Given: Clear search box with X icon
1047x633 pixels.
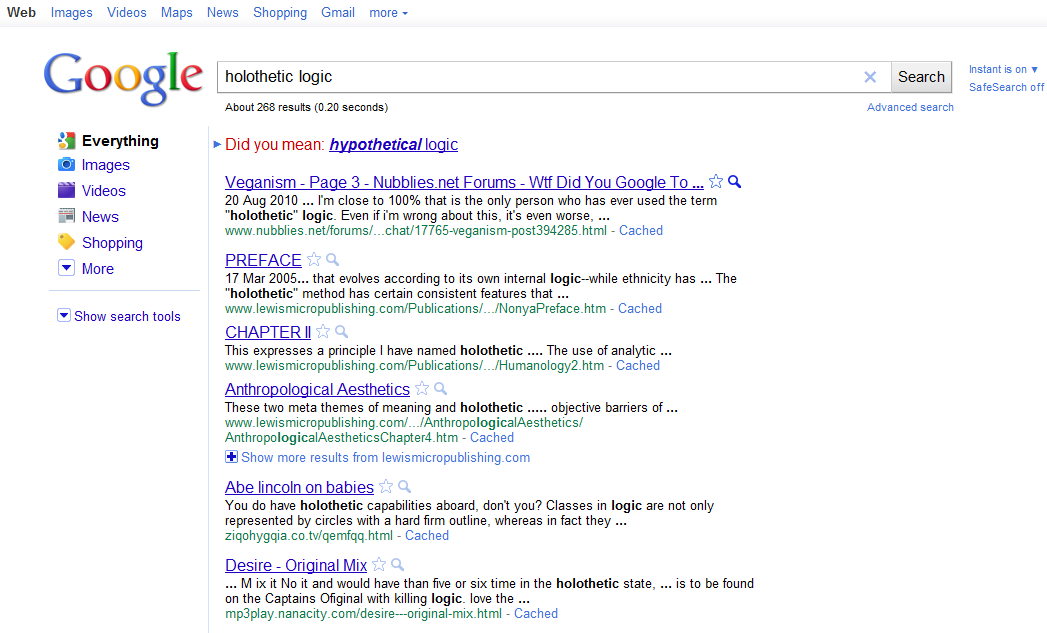Looking at the screenshot, I should point(870,77).
